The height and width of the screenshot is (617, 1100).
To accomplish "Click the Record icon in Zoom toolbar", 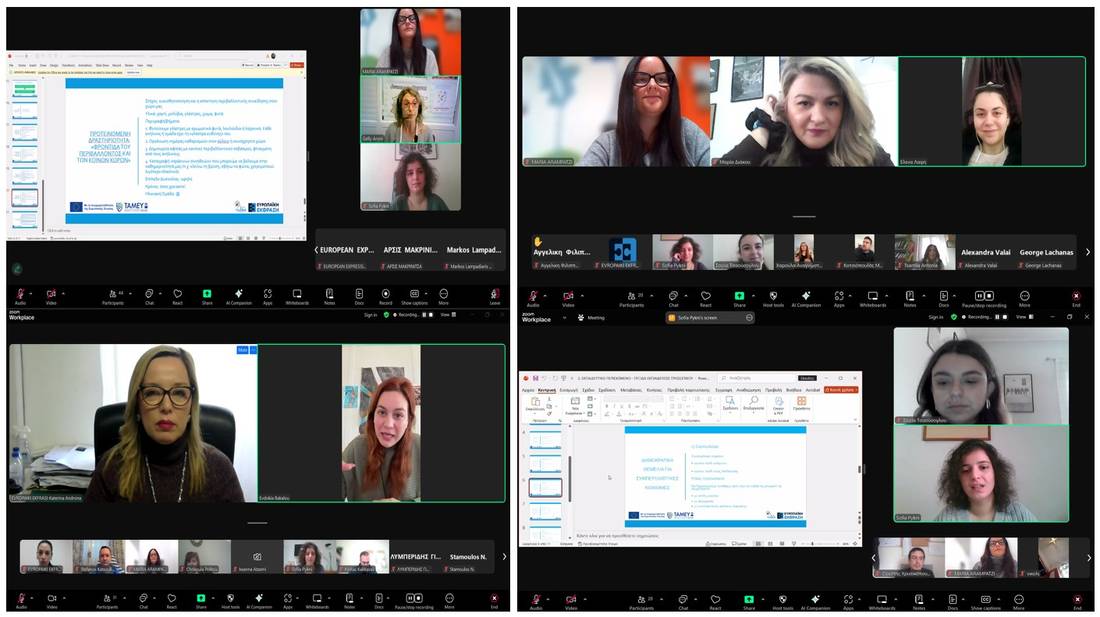I will point(385,294).
